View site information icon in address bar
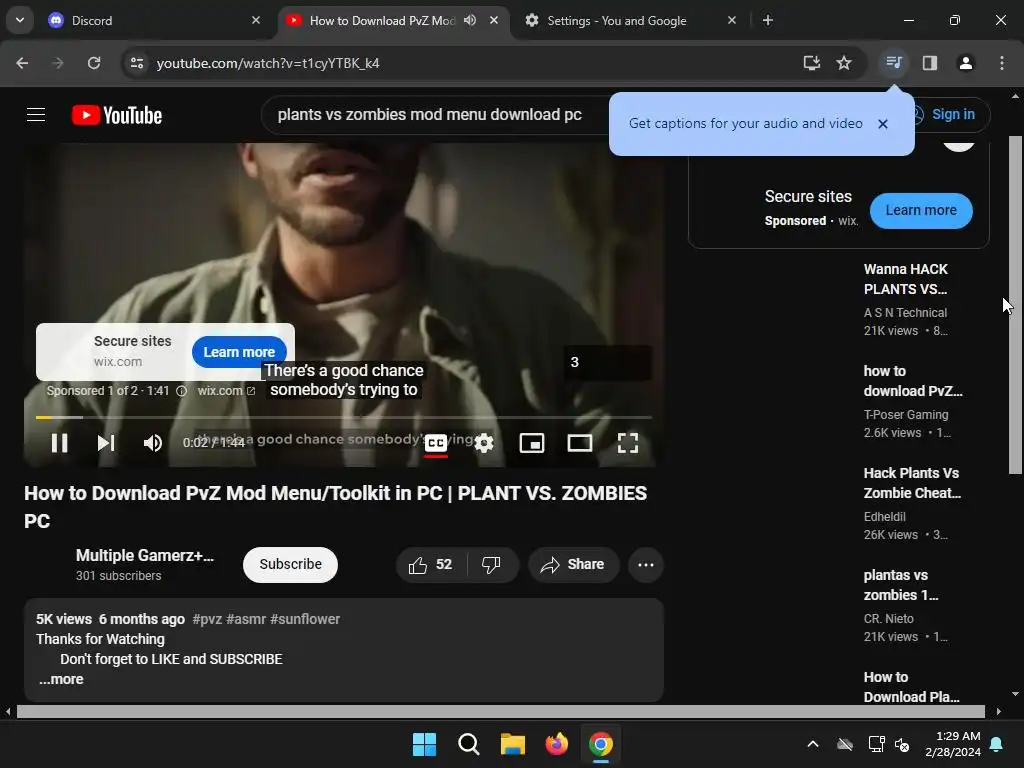The height and width of the screenshot is (768, 1024). 137,63
